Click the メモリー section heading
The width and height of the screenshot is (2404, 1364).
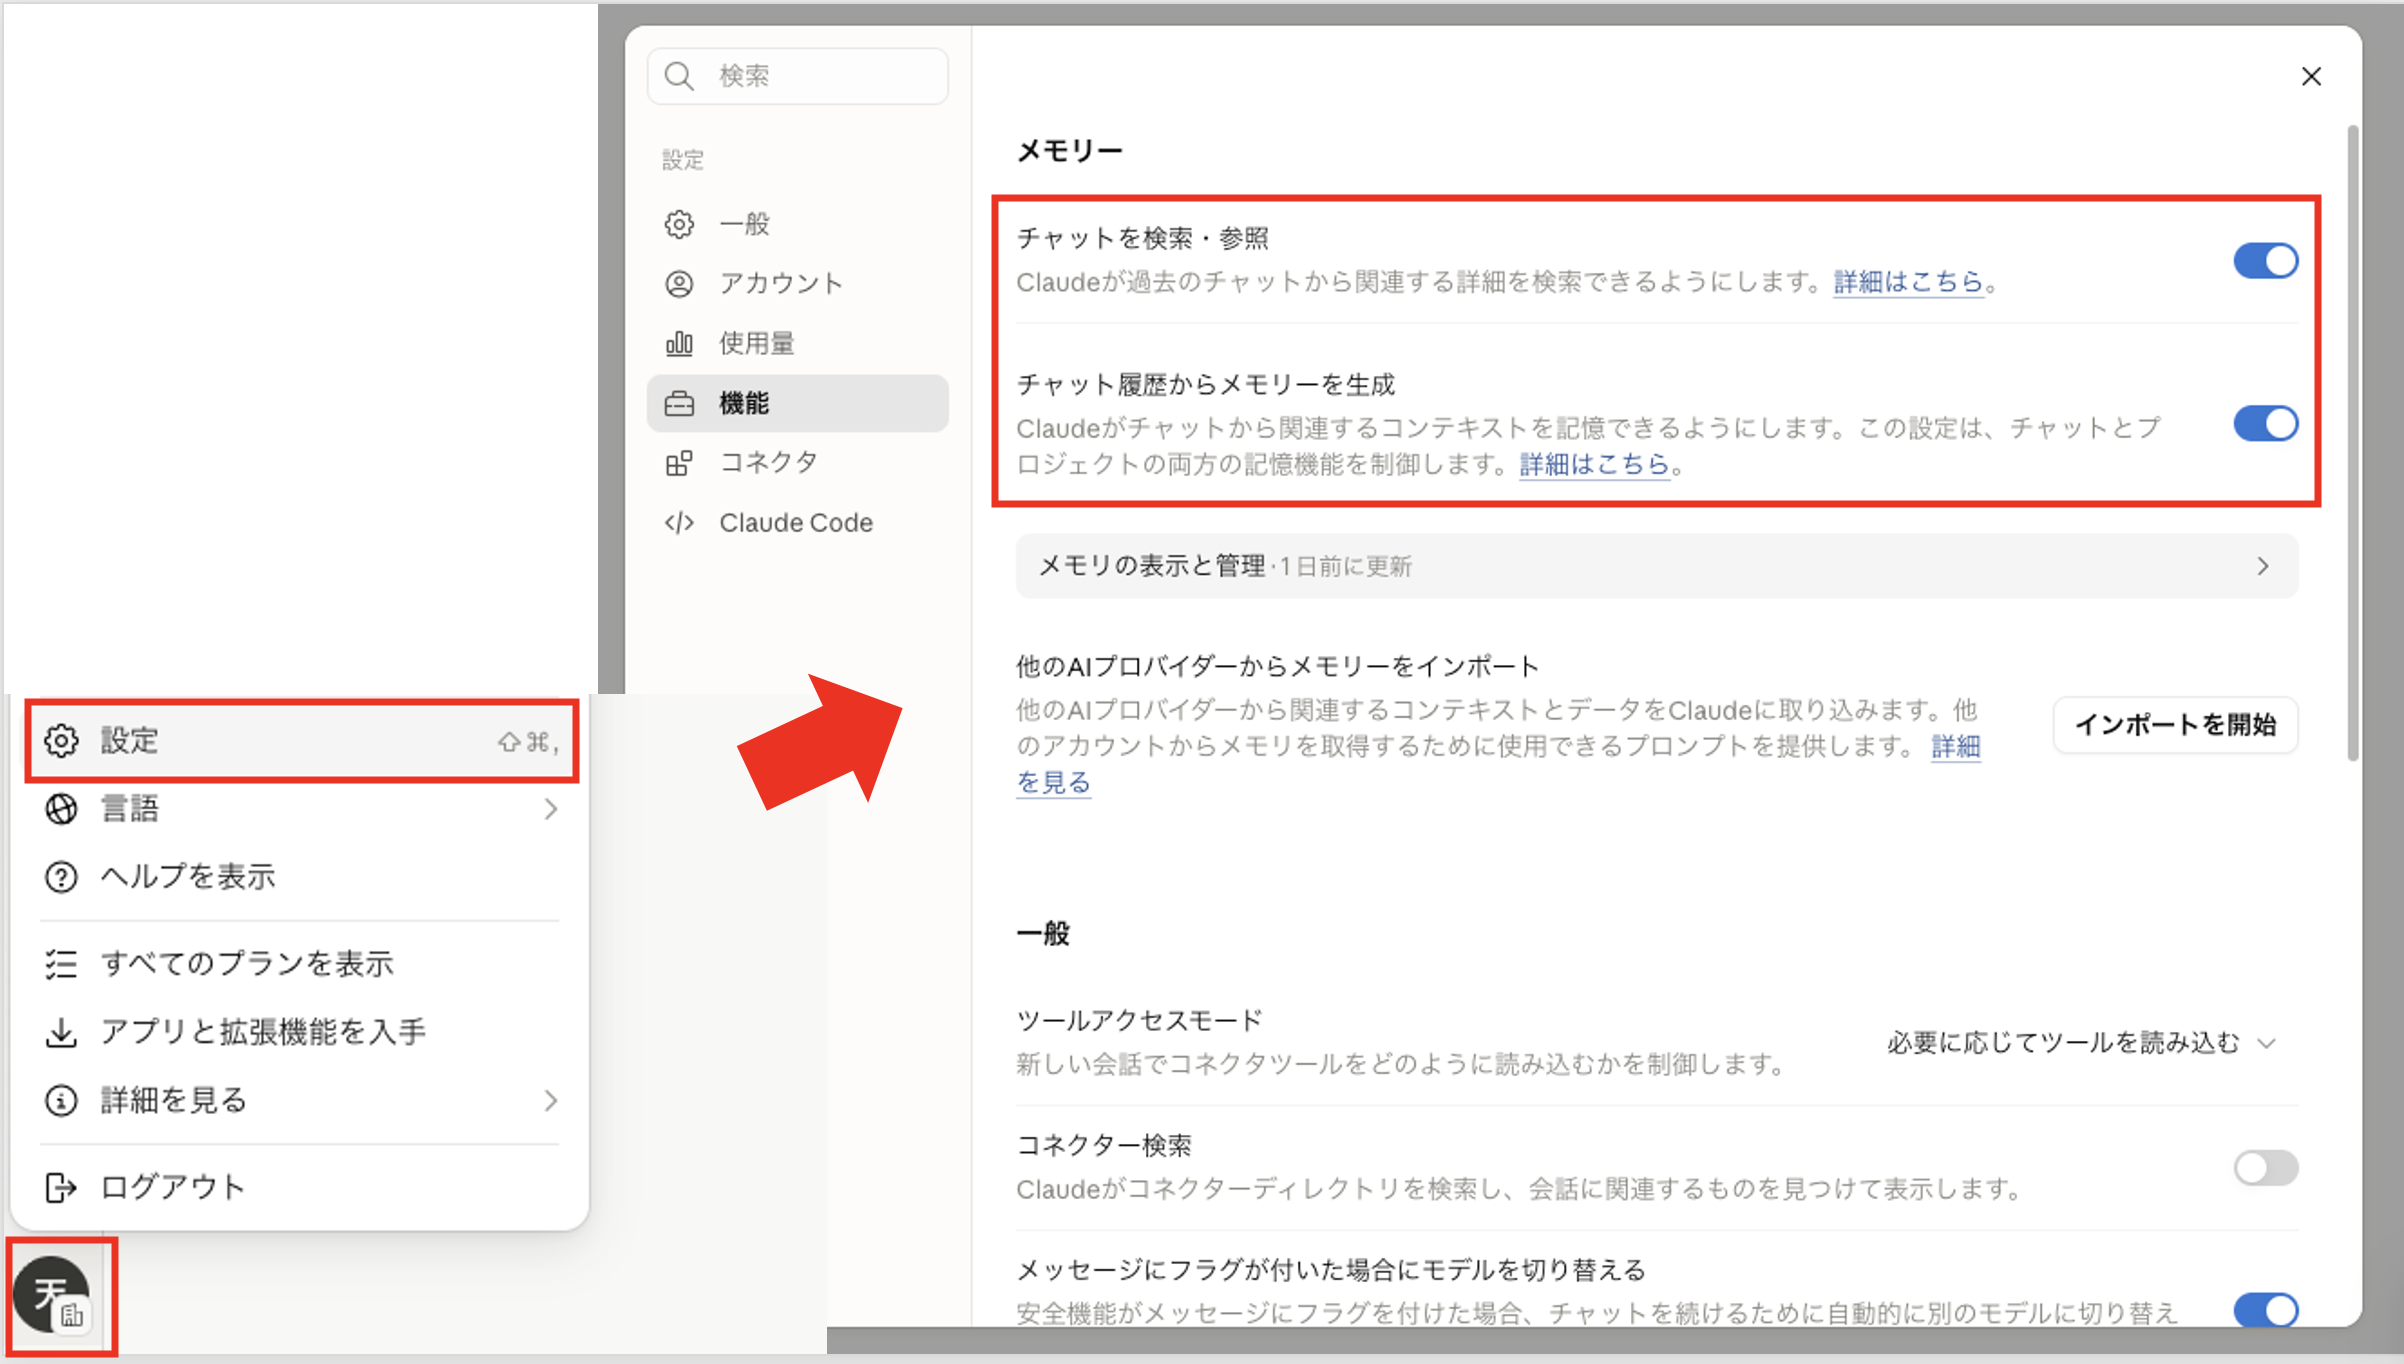coord(1069,151)
